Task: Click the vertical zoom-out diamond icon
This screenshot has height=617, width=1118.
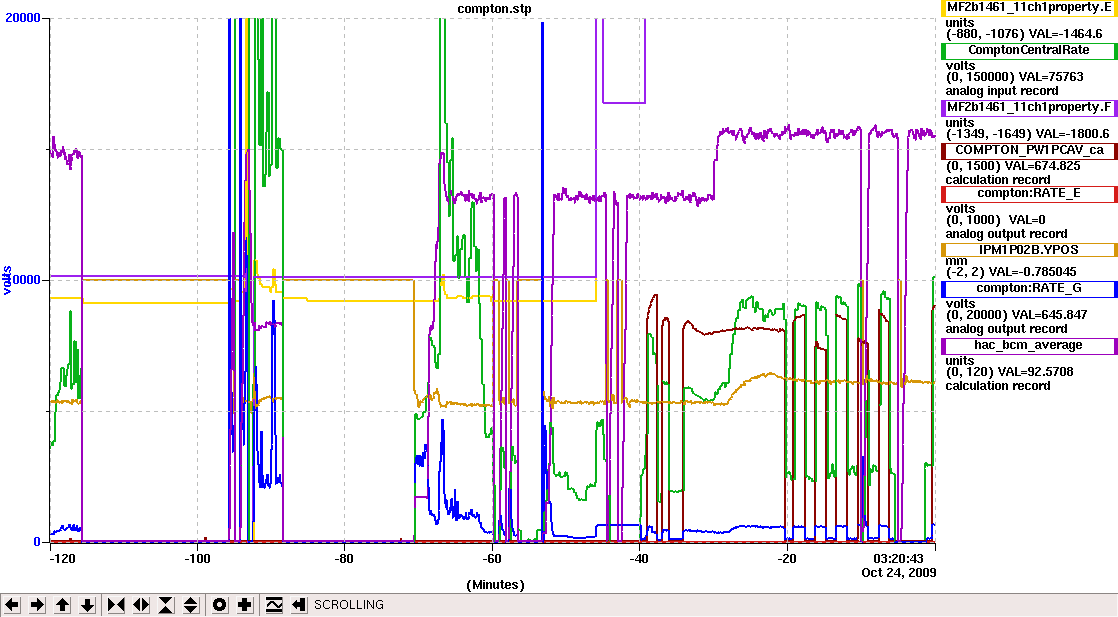Action: tap(191, 605)
